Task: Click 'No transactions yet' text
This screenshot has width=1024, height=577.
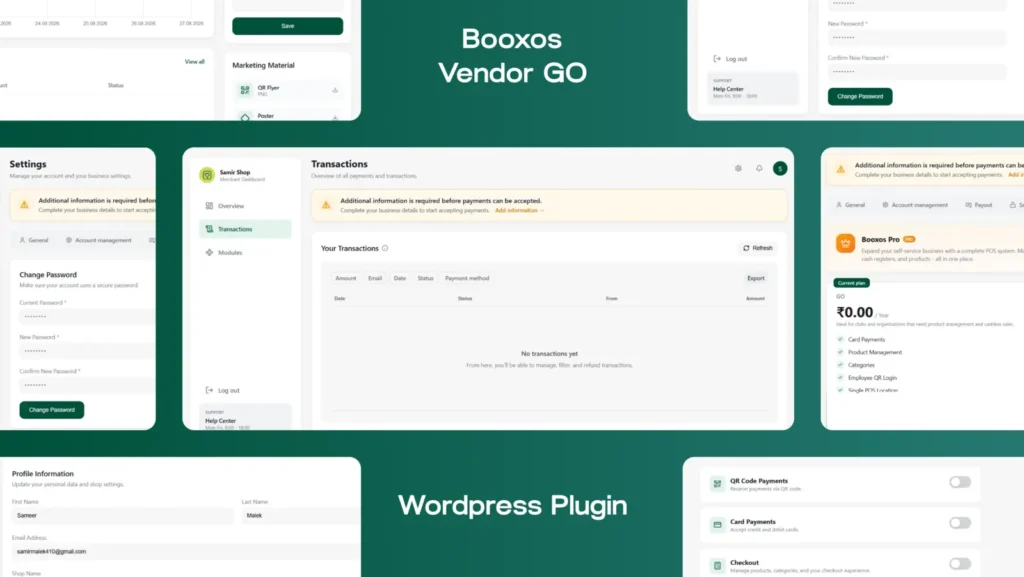Action: click(549, 354)
